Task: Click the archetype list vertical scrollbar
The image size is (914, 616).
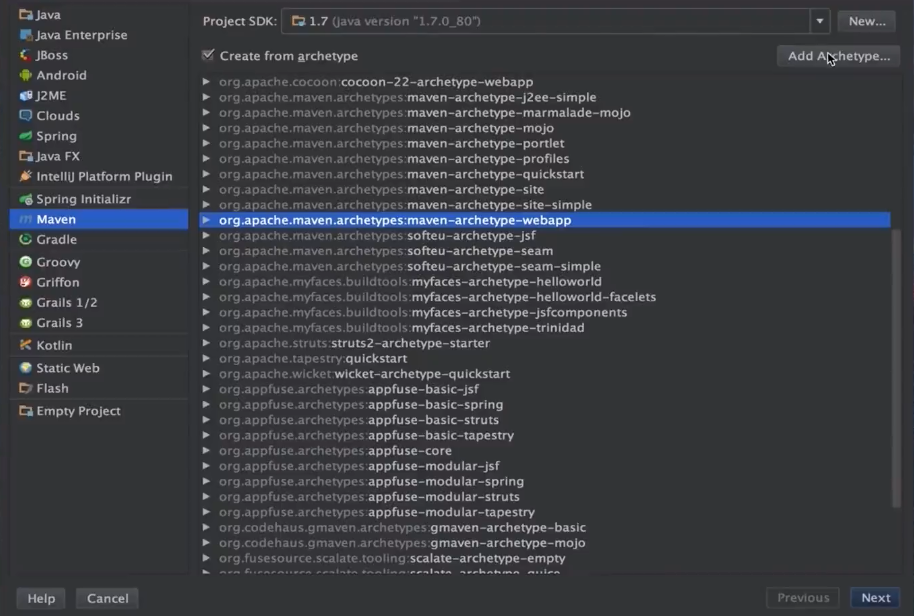Action: click(x=897, y=368)
